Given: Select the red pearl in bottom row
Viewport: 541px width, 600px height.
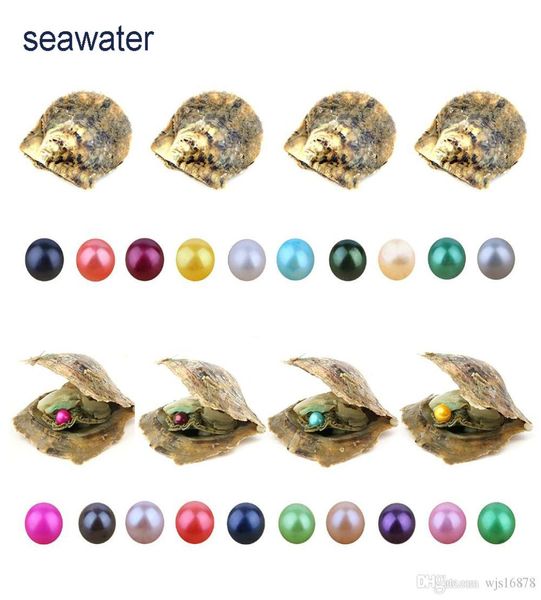Looking at the screenshot, I should pyautogui.click(x=195, y=522).
